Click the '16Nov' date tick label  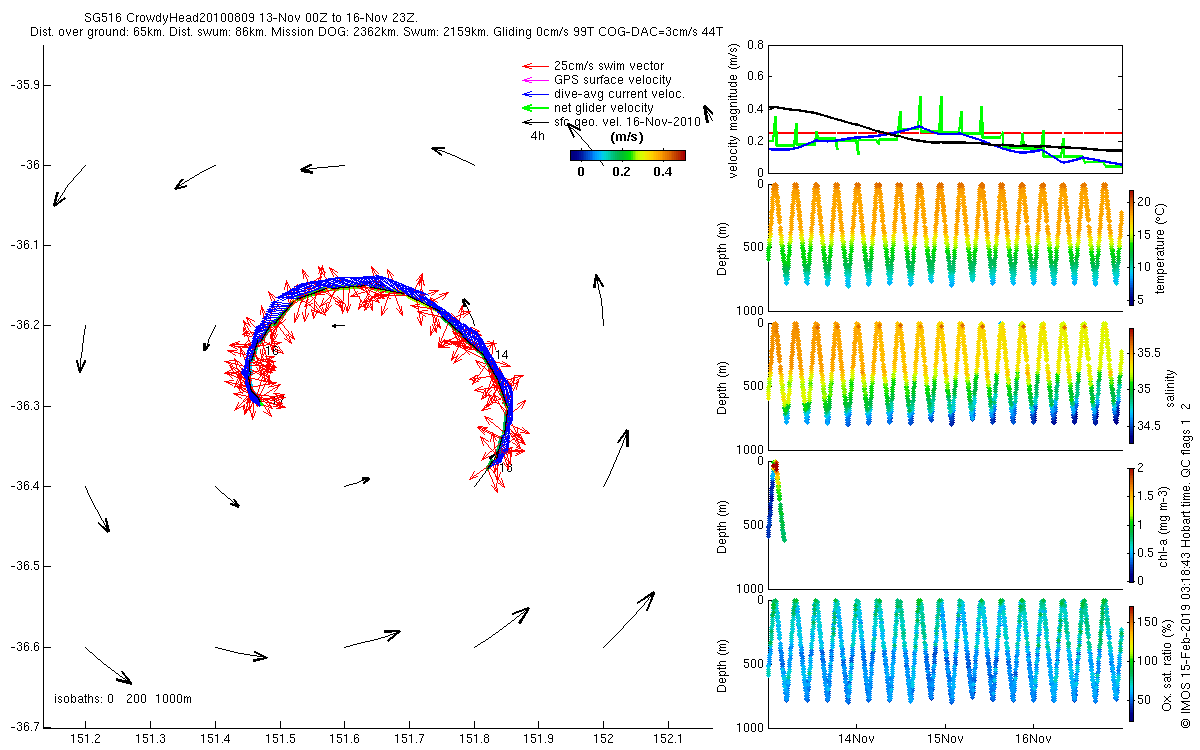[x=1033, y=739]
